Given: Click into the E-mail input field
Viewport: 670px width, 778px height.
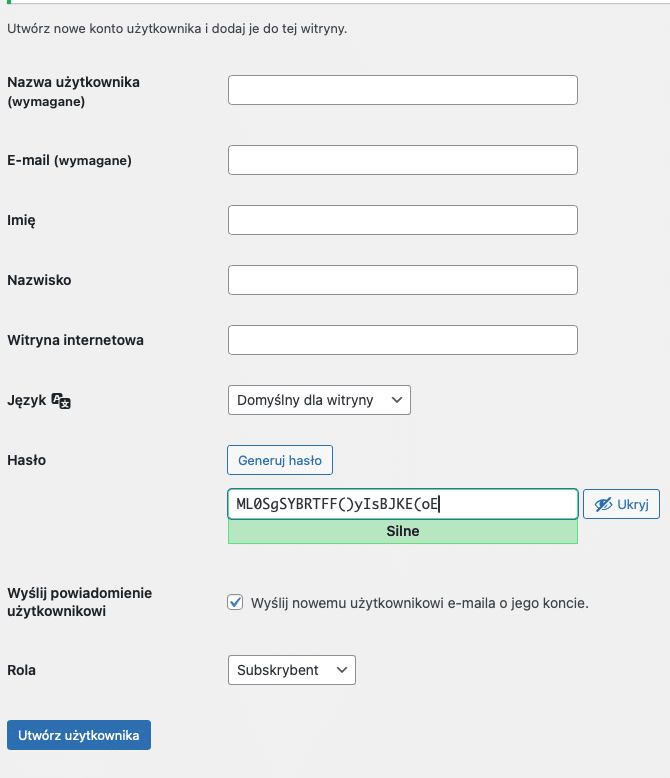Looking at the screenshot, I should [402, 160].
